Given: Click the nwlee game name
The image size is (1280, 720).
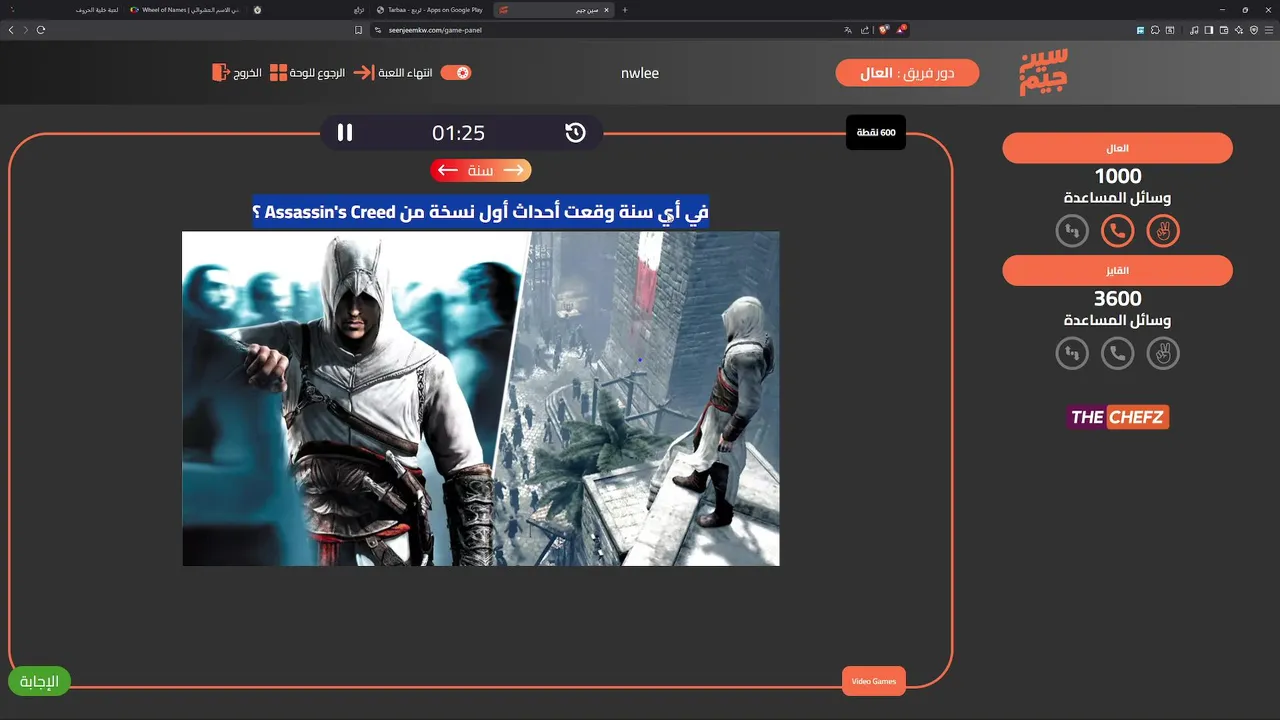Looking at the screenshot, I should coord(640,73).
